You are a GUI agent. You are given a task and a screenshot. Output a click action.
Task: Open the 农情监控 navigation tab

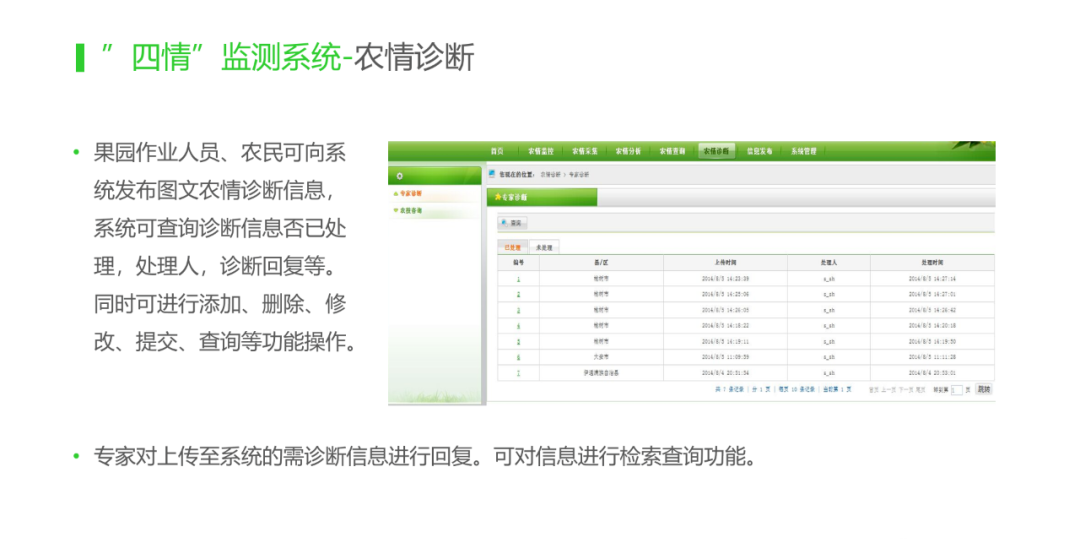click(x=541, y=151)
